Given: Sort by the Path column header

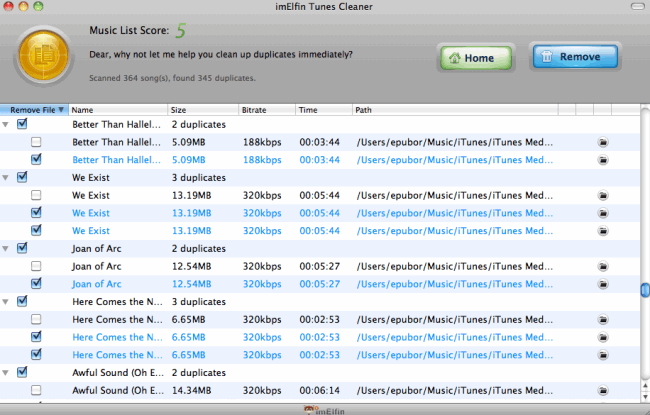Looking at the screenshot, I should (x=455, y=110).
